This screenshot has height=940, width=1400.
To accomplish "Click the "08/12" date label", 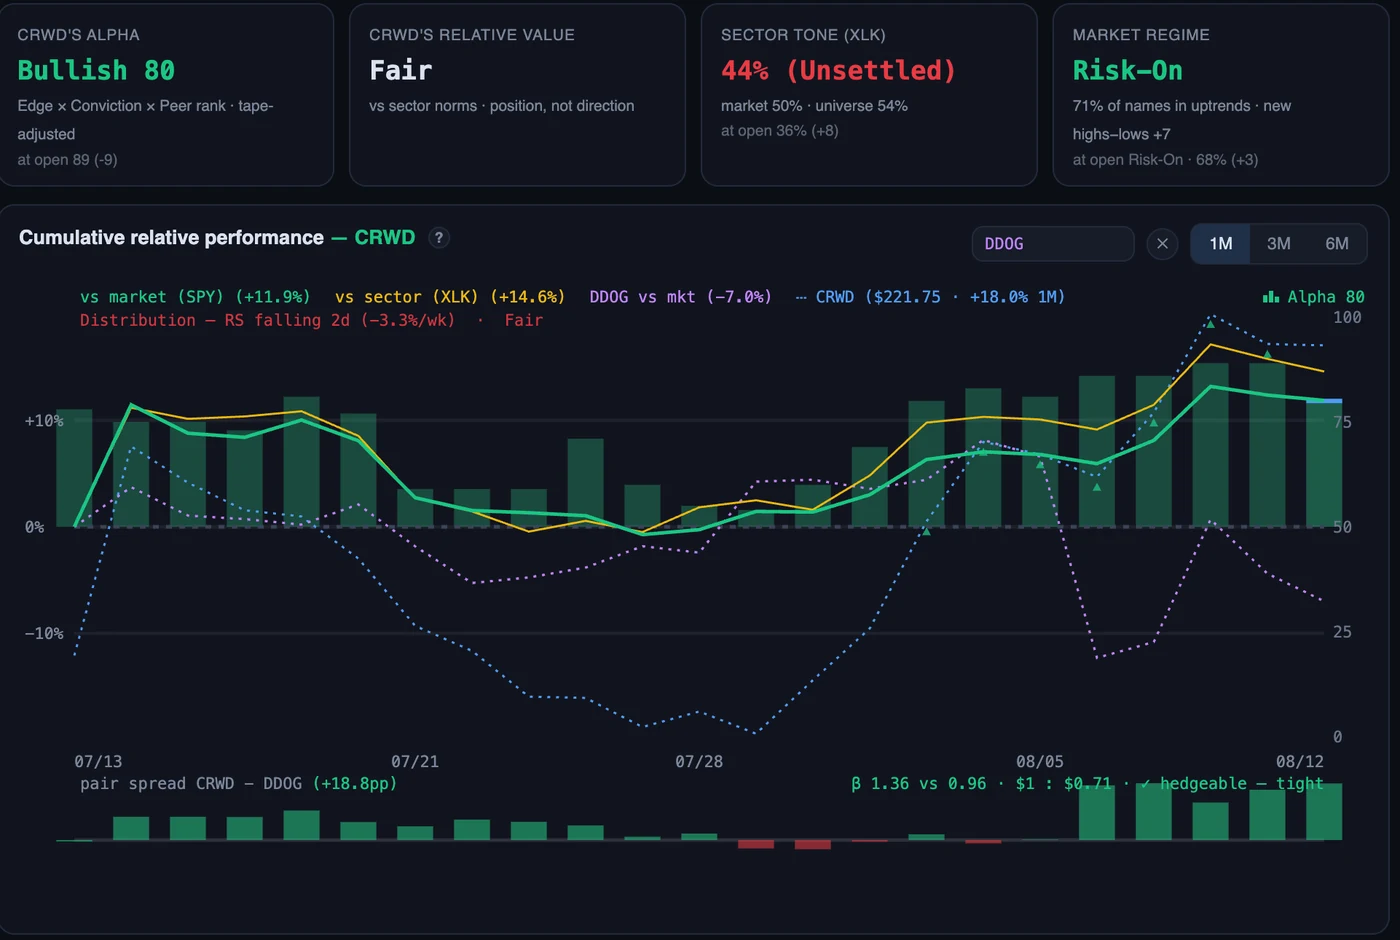I will click(1299, 761).
